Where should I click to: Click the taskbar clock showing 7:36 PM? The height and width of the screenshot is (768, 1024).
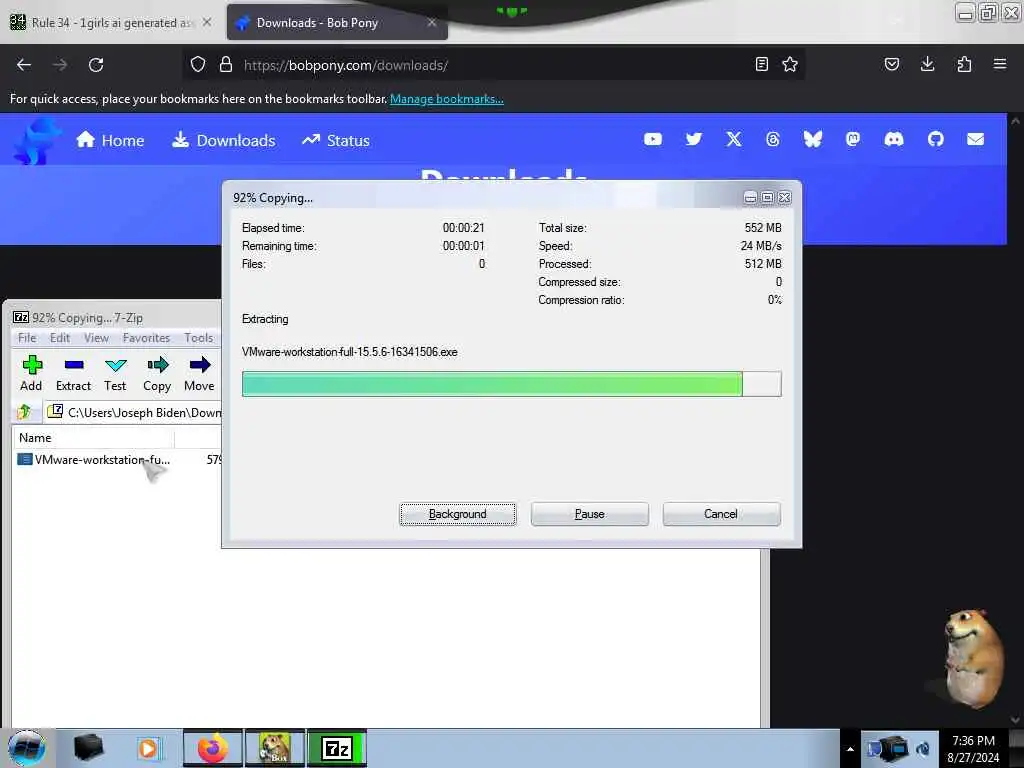pos(973,749)
